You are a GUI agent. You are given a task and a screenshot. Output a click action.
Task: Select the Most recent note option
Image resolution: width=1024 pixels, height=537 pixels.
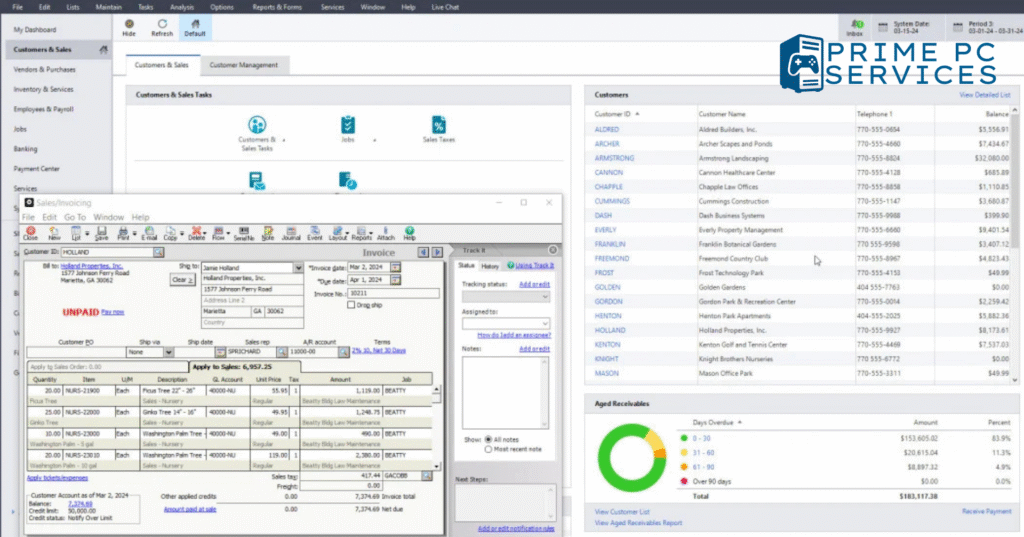click(488, 449)
